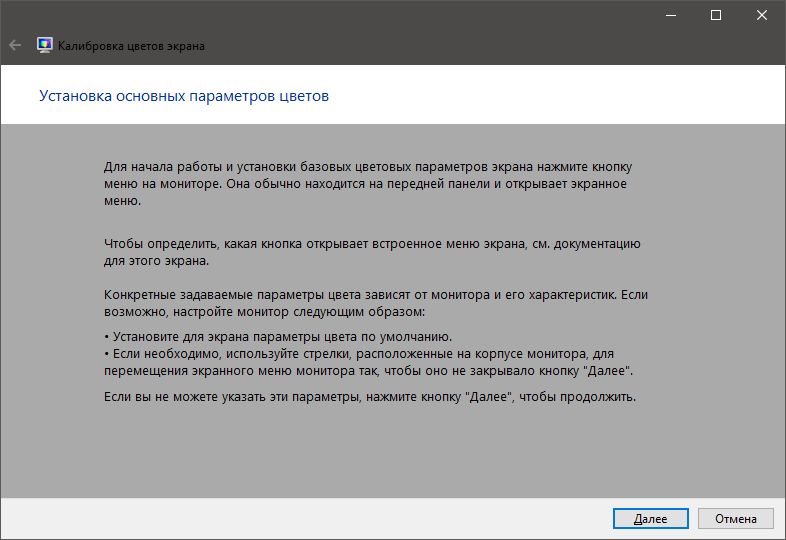Maximize the calibration wizard window

tap(716, 15)
